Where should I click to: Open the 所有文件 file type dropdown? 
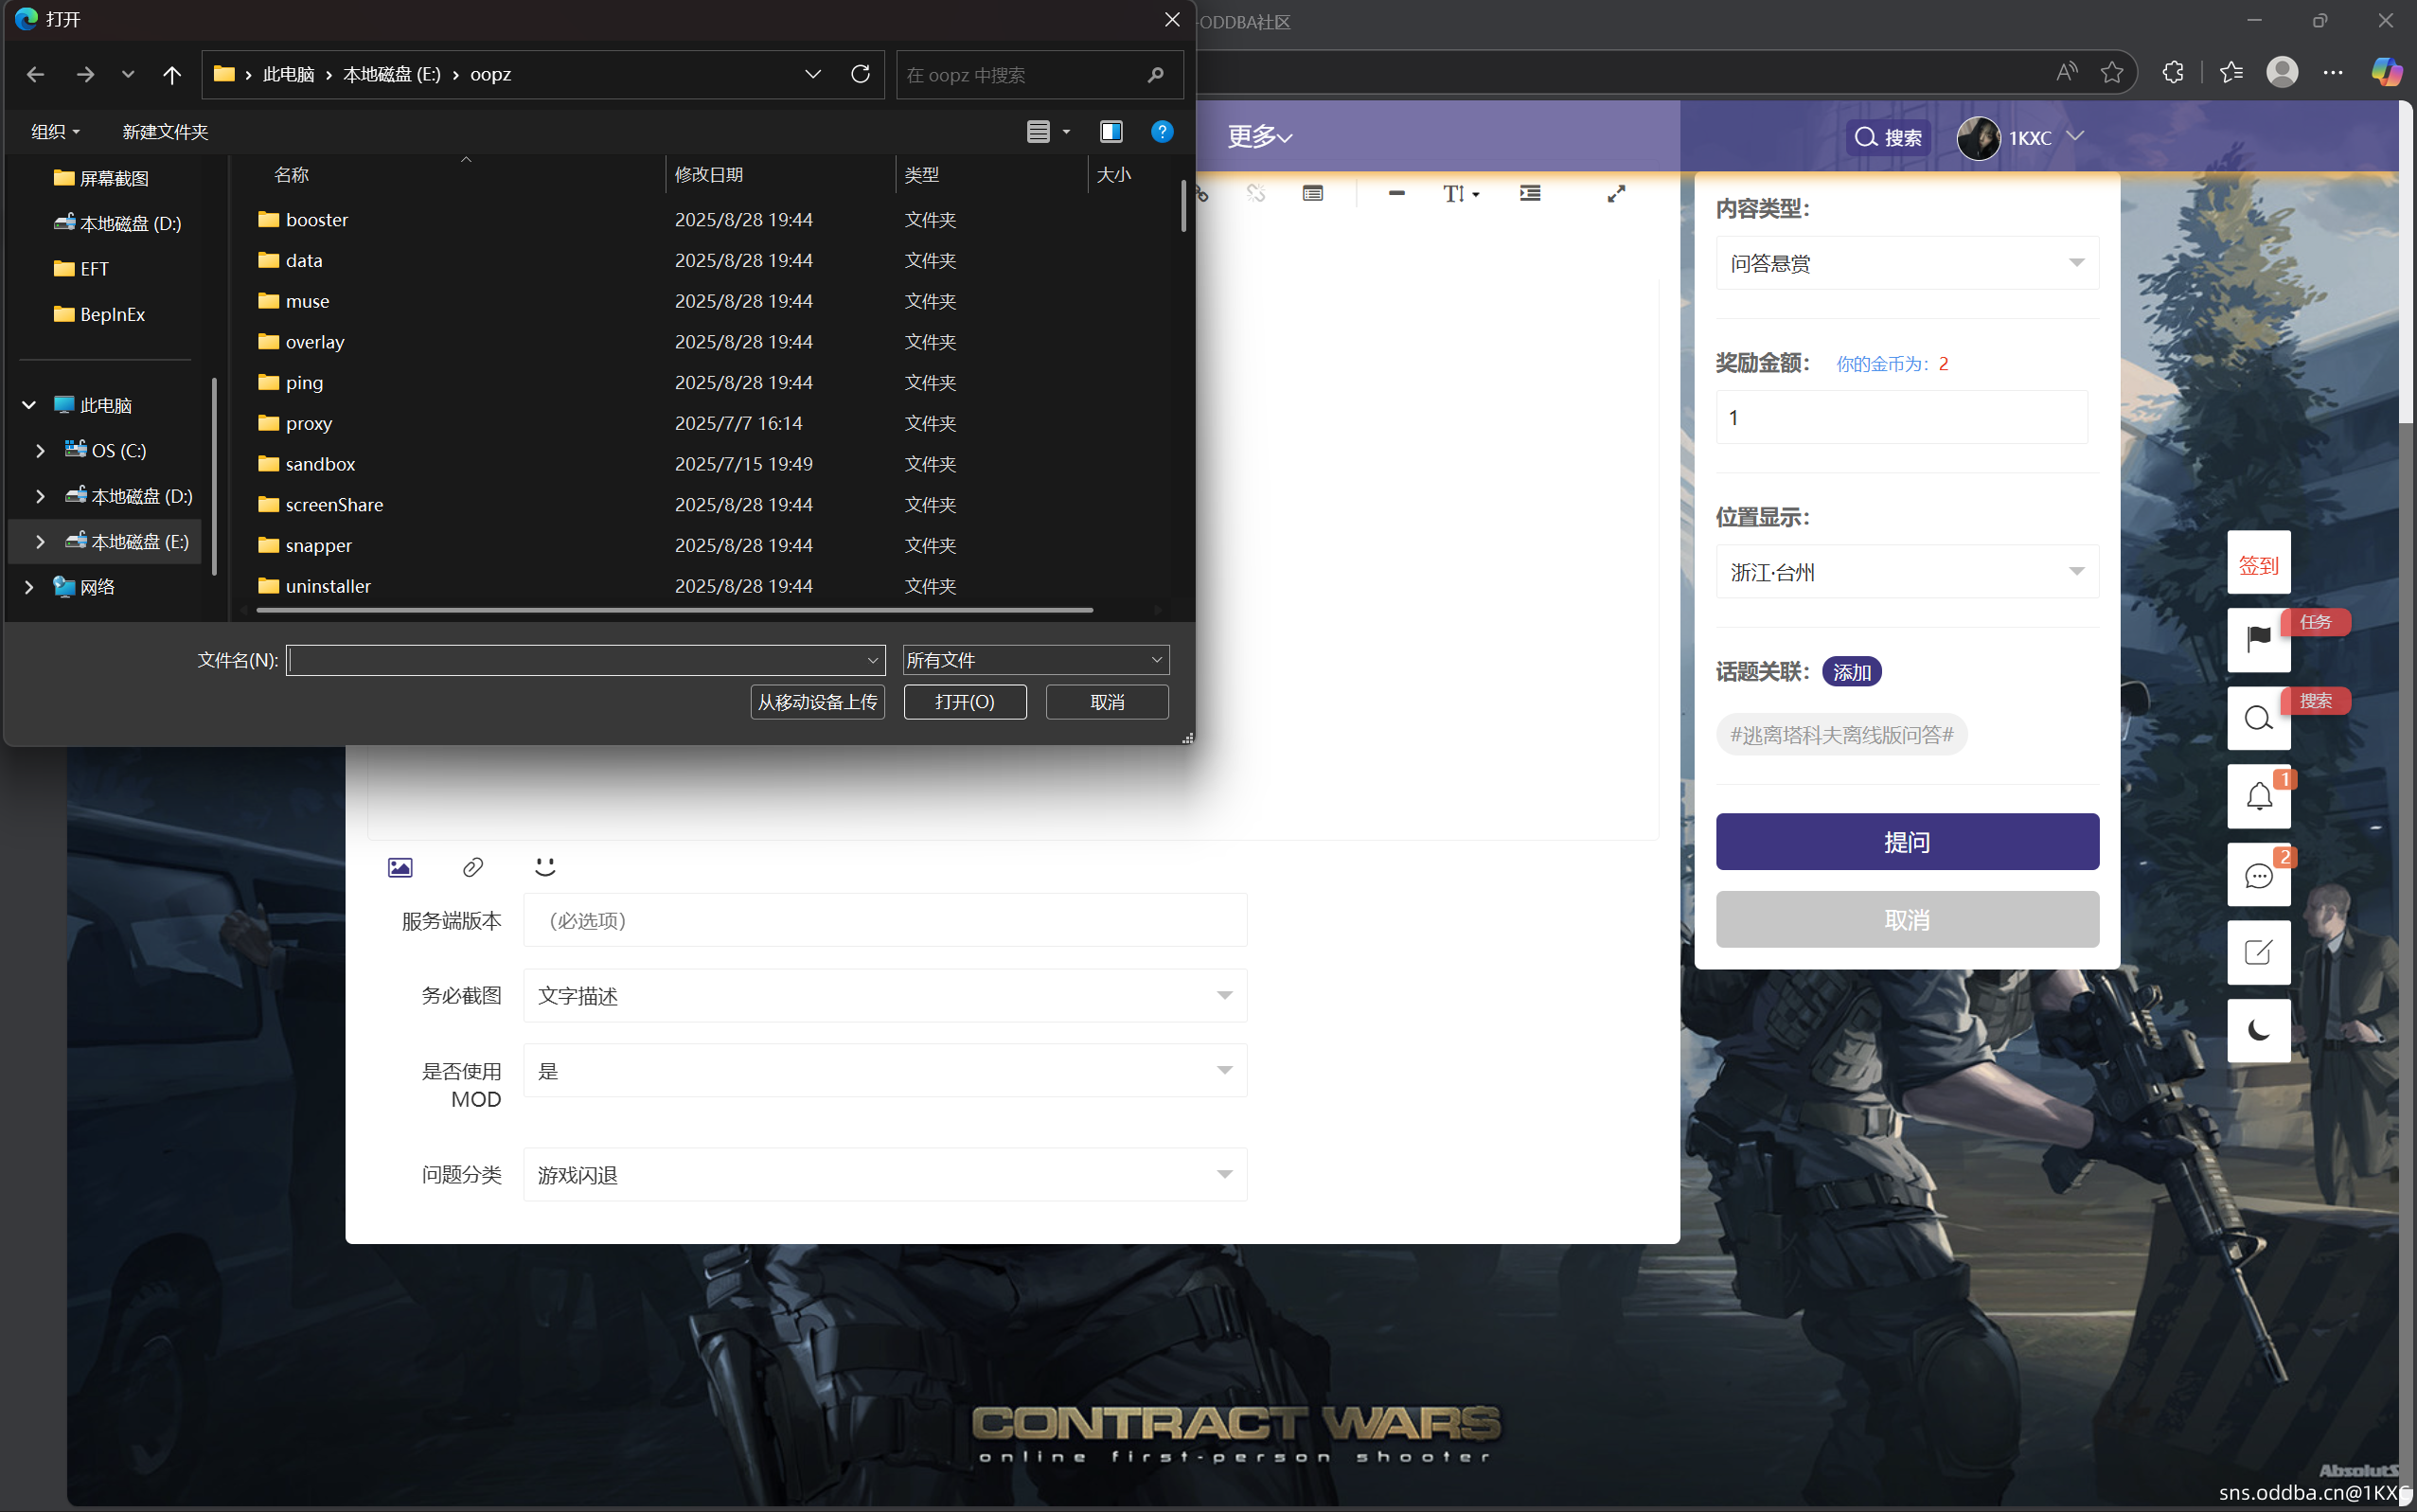[1036, 660]
